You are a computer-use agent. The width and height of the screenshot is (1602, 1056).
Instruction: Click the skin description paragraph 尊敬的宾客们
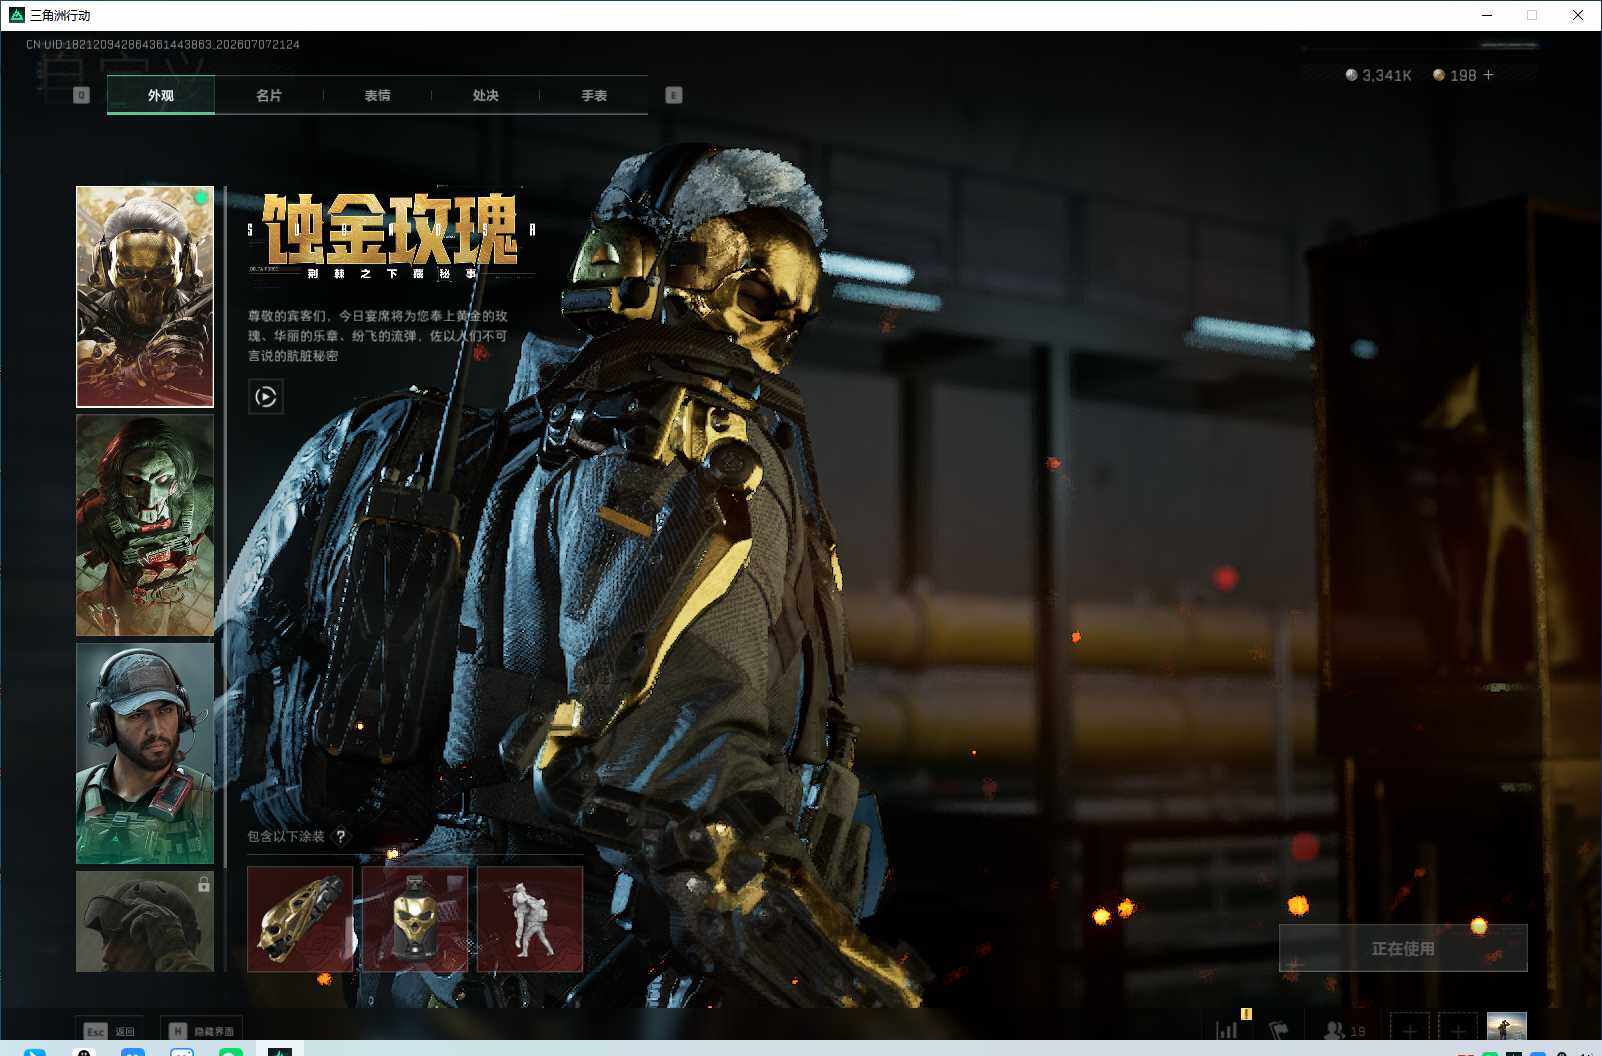pyautogui.click(x=378, y=335)
